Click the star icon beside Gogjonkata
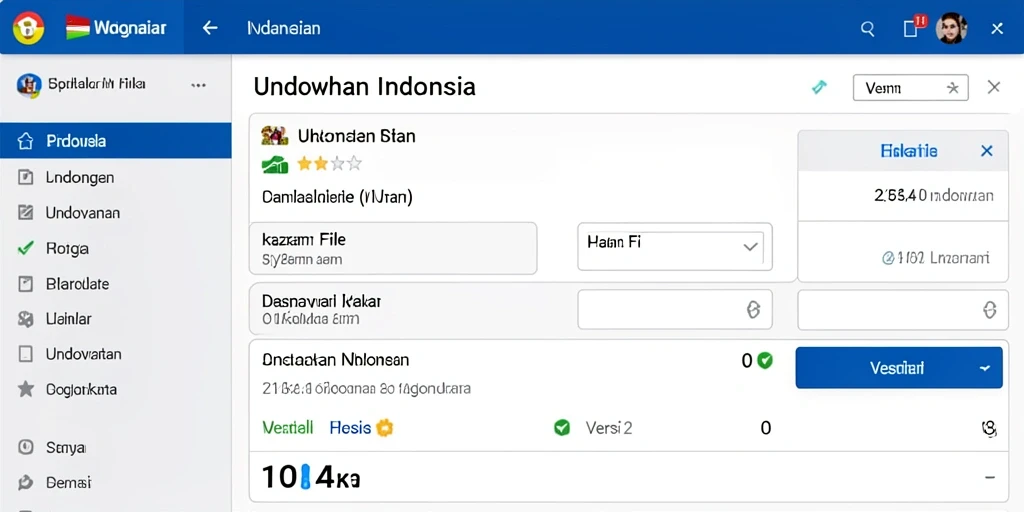Screen dimensions: 1024x512 coord(25,389)
